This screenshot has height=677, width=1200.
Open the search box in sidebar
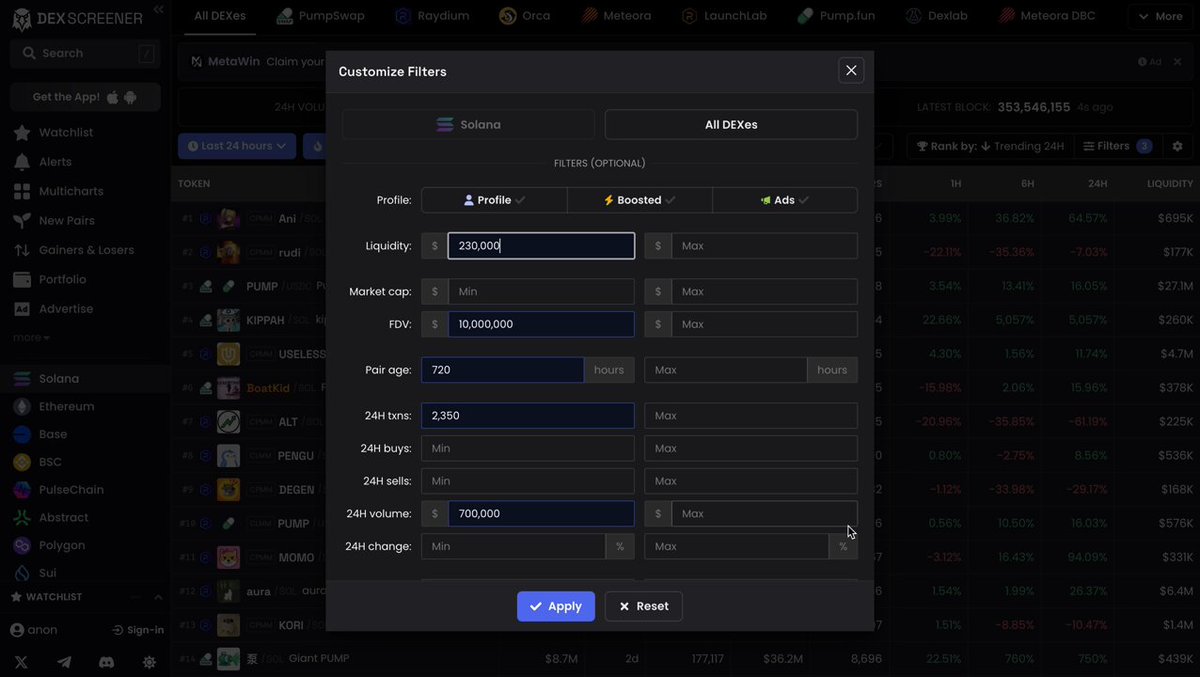(x=85, y=53)
